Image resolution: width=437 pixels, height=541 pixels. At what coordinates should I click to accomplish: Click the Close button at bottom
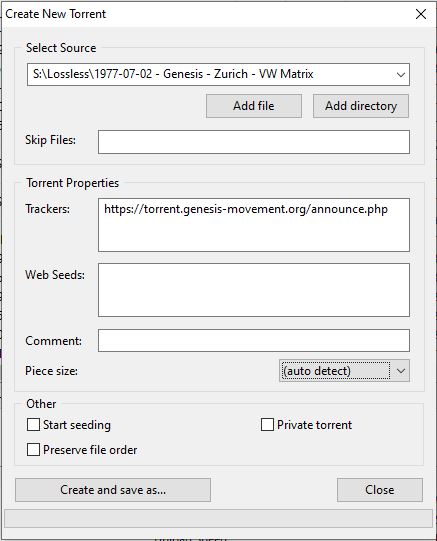click(x=380, y=490)
